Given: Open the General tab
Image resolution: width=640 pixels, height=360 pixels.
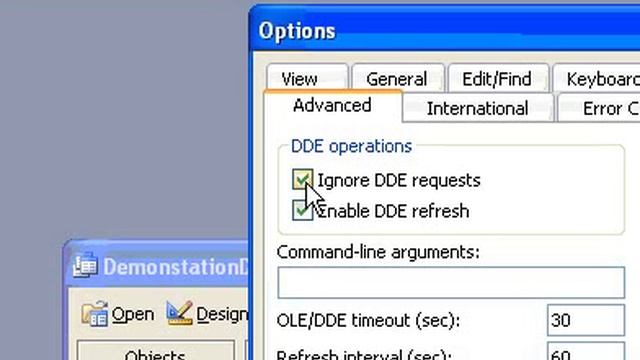Looking at the screenshot, I should pos(398,78).
